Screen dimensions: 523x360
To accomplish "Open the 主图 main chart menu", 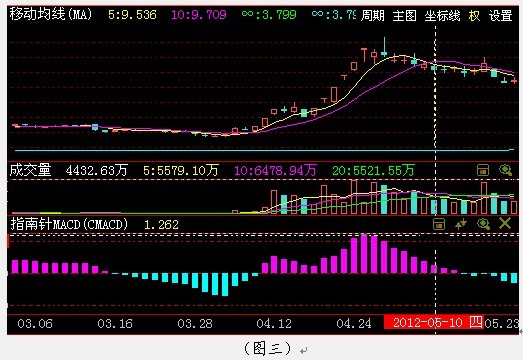I will pos(404,15).
